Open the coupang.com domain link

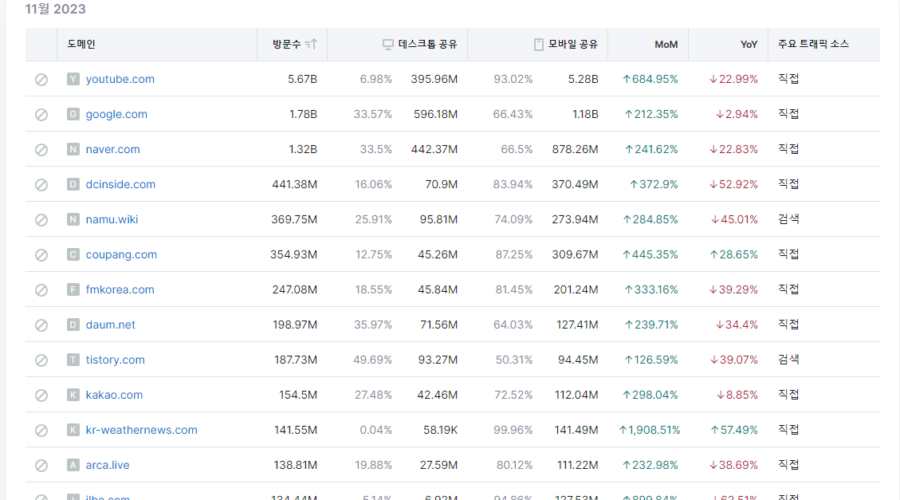pyautogui.click(x=121, y=254)
